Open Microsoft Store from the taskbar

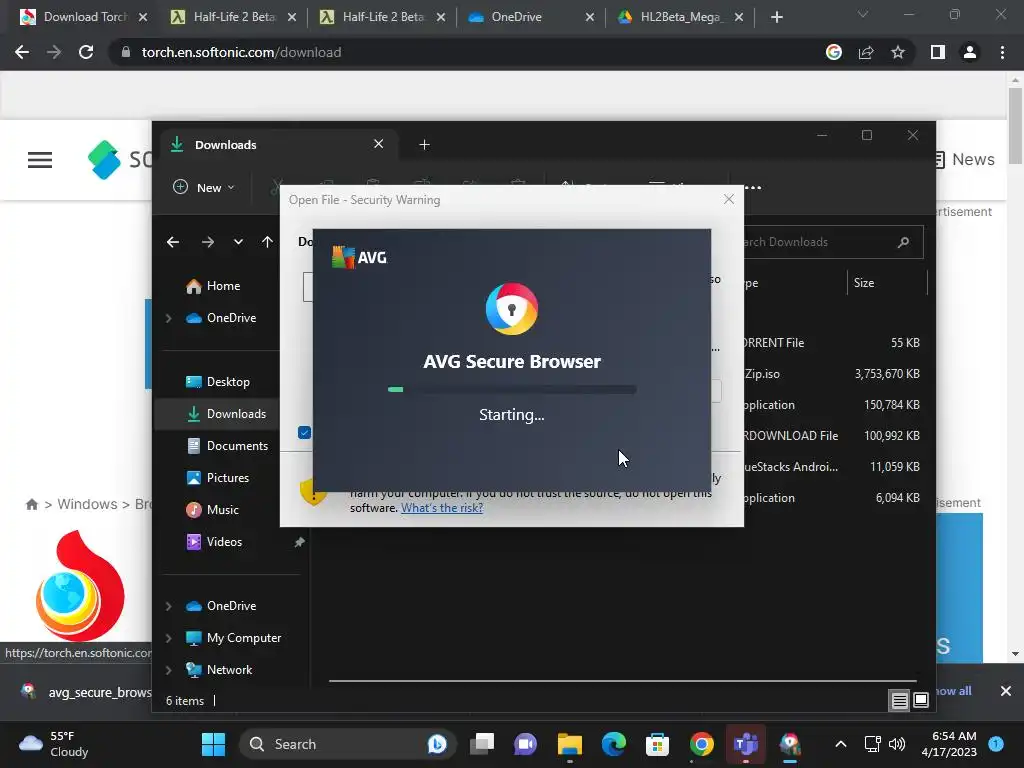click(x=657, y=744)
